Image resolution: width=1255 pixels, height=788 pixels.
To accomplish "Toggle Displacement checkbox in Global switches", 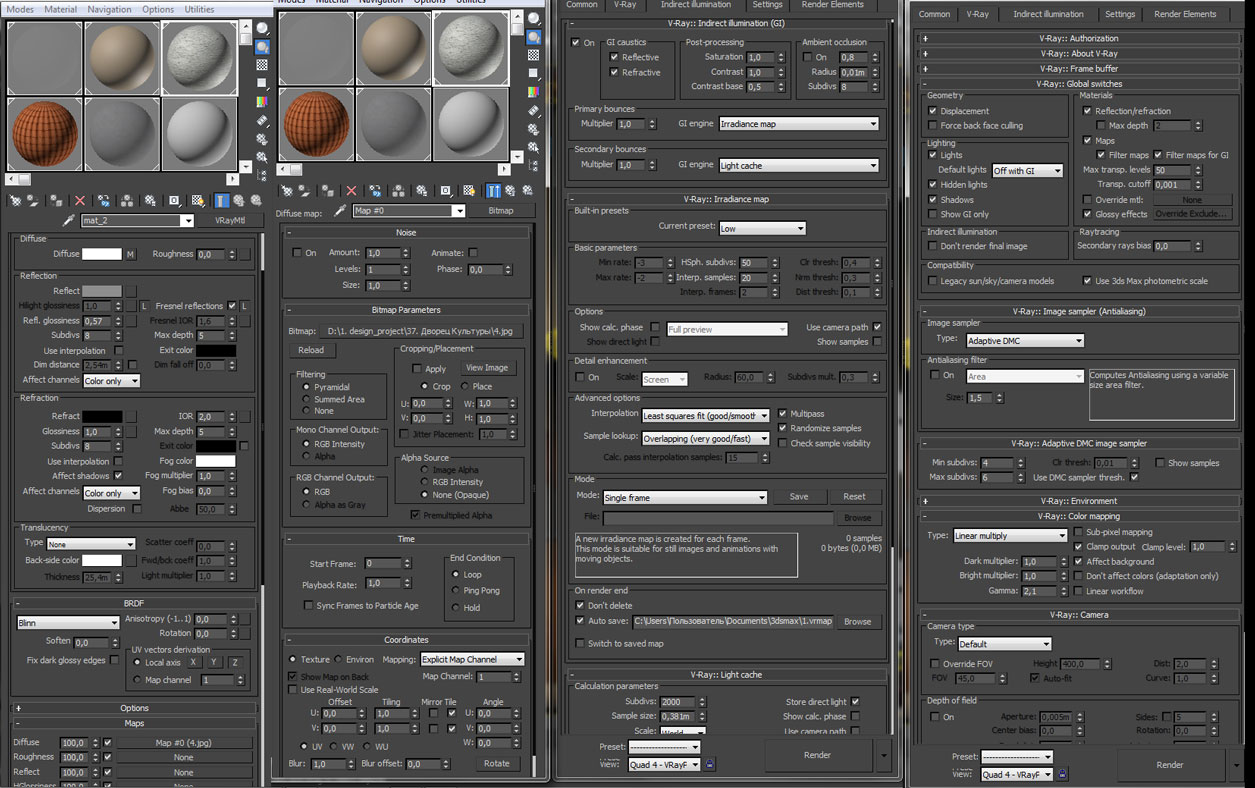I will point(933,111).
